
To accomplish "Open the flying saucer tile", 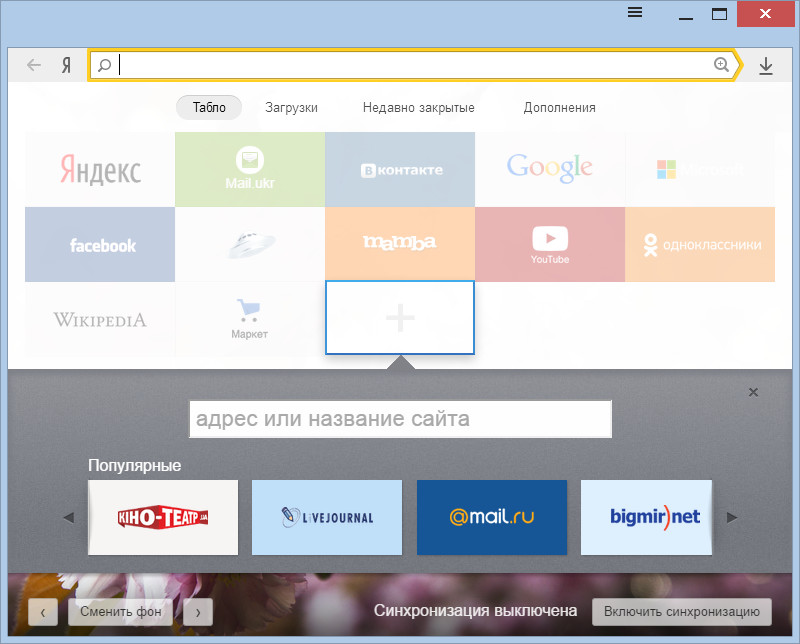I will coord(250,244).
